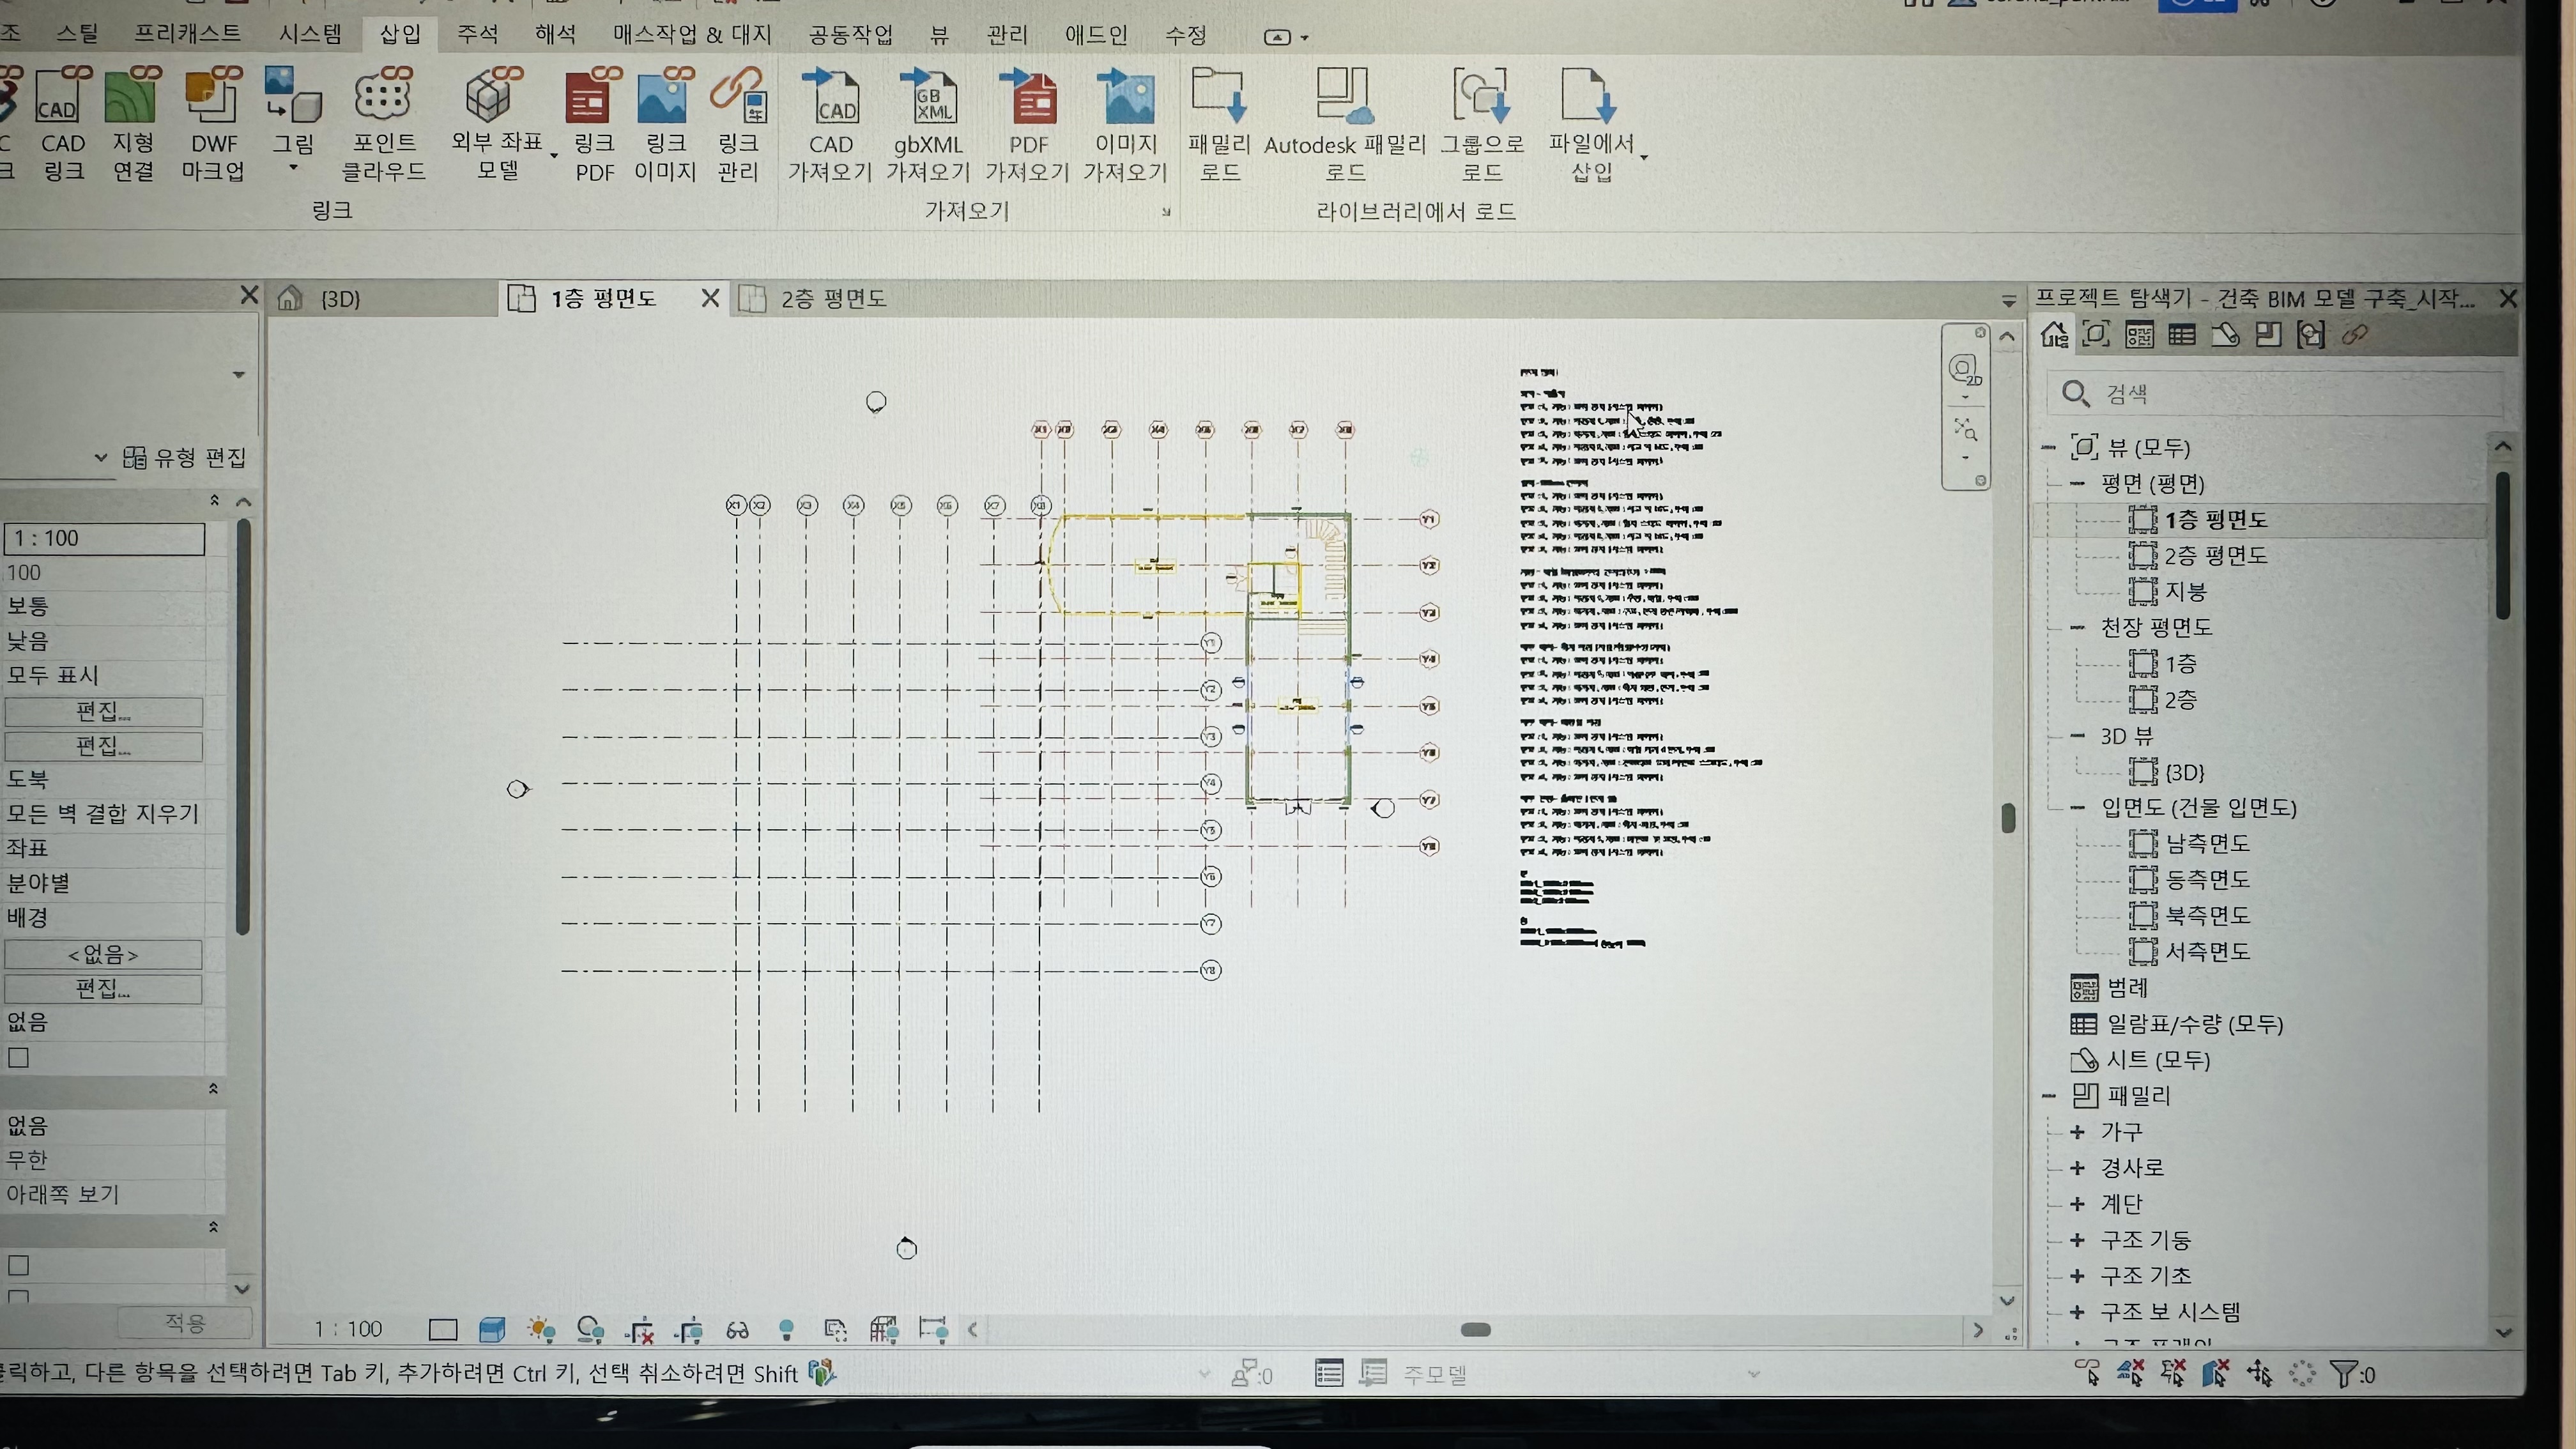2576x1449 pixels.
Task: Switch to the {3D} view tab
Action: pos(340,298)
